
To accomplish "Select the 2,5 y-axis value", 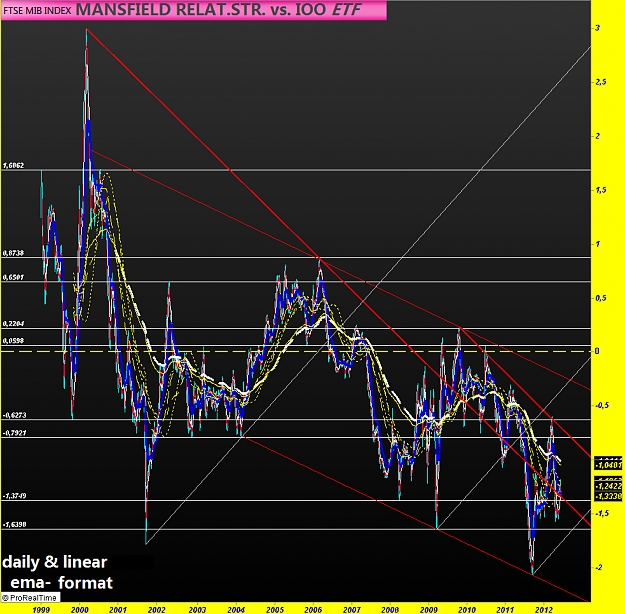I will [x=601, y=82].
